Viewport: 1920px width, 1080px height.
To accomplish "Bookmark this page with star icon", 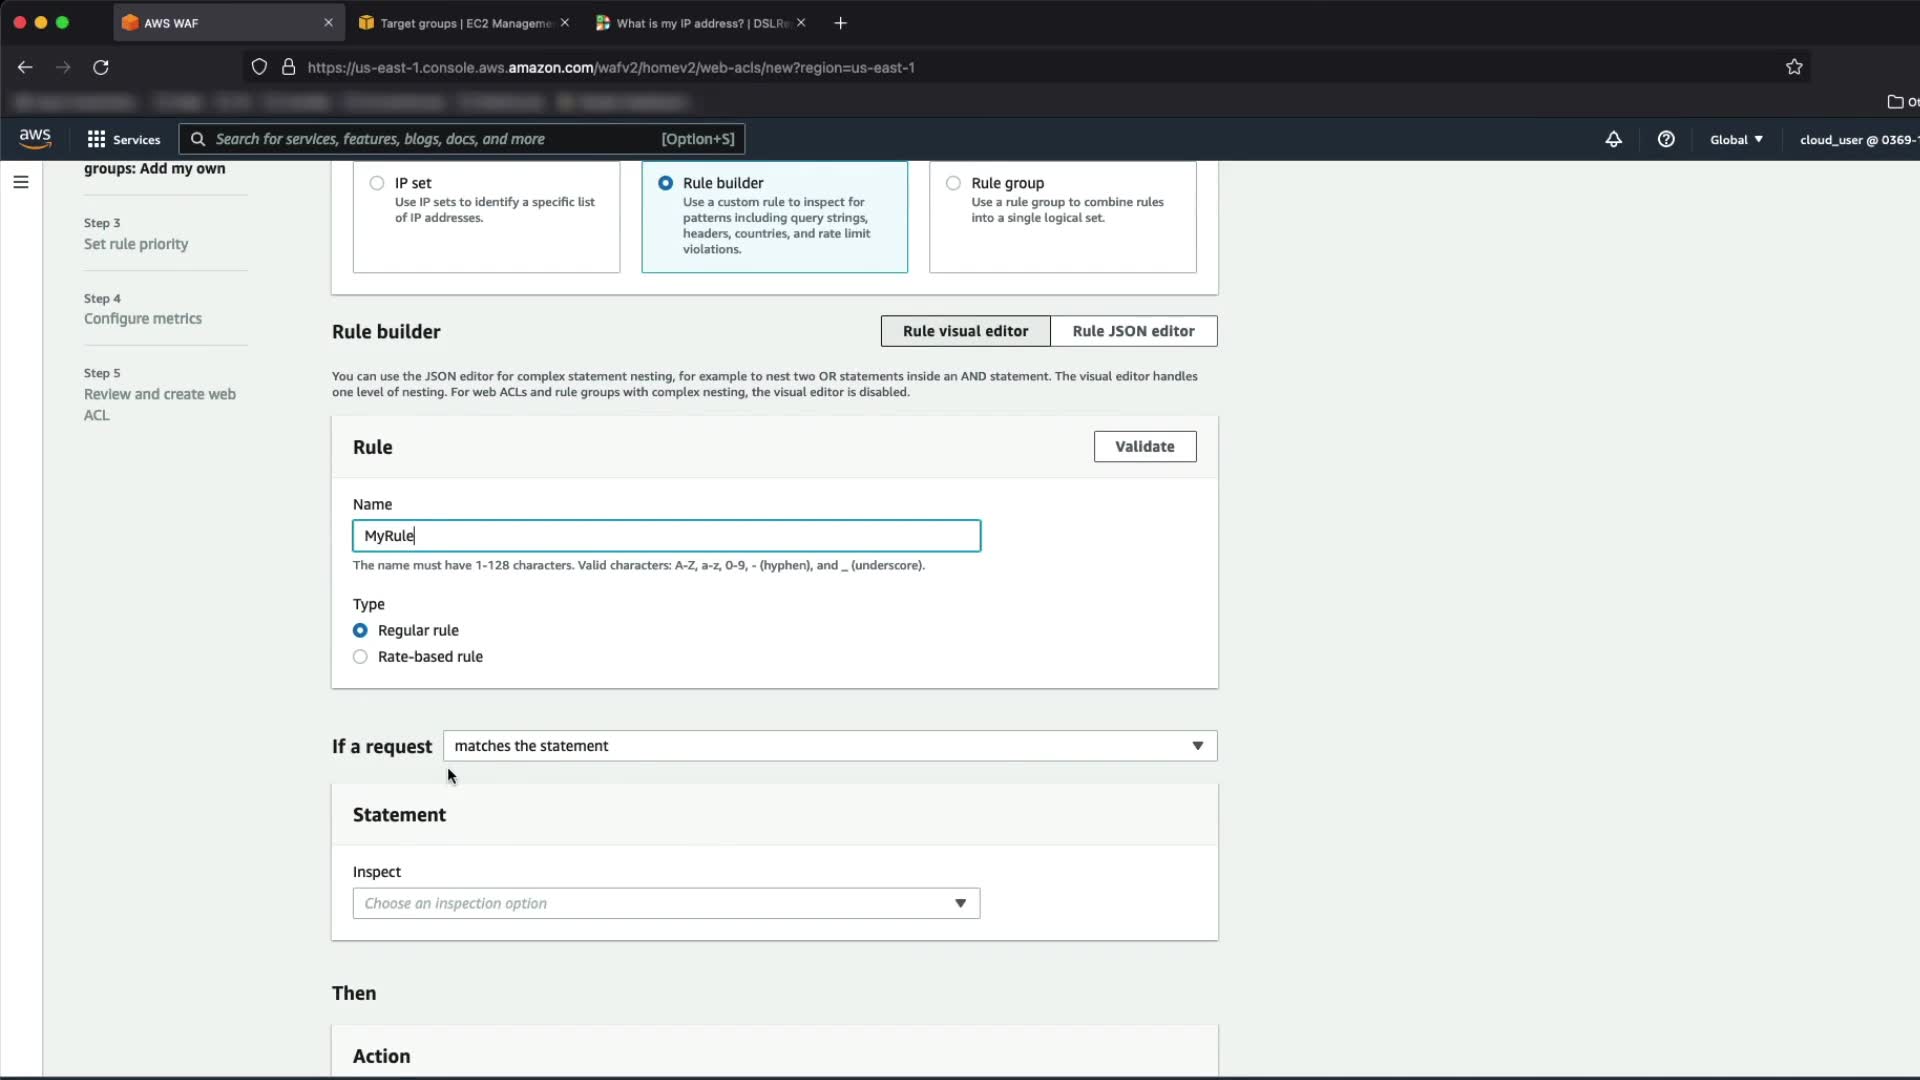I will tap(1794, 67).
